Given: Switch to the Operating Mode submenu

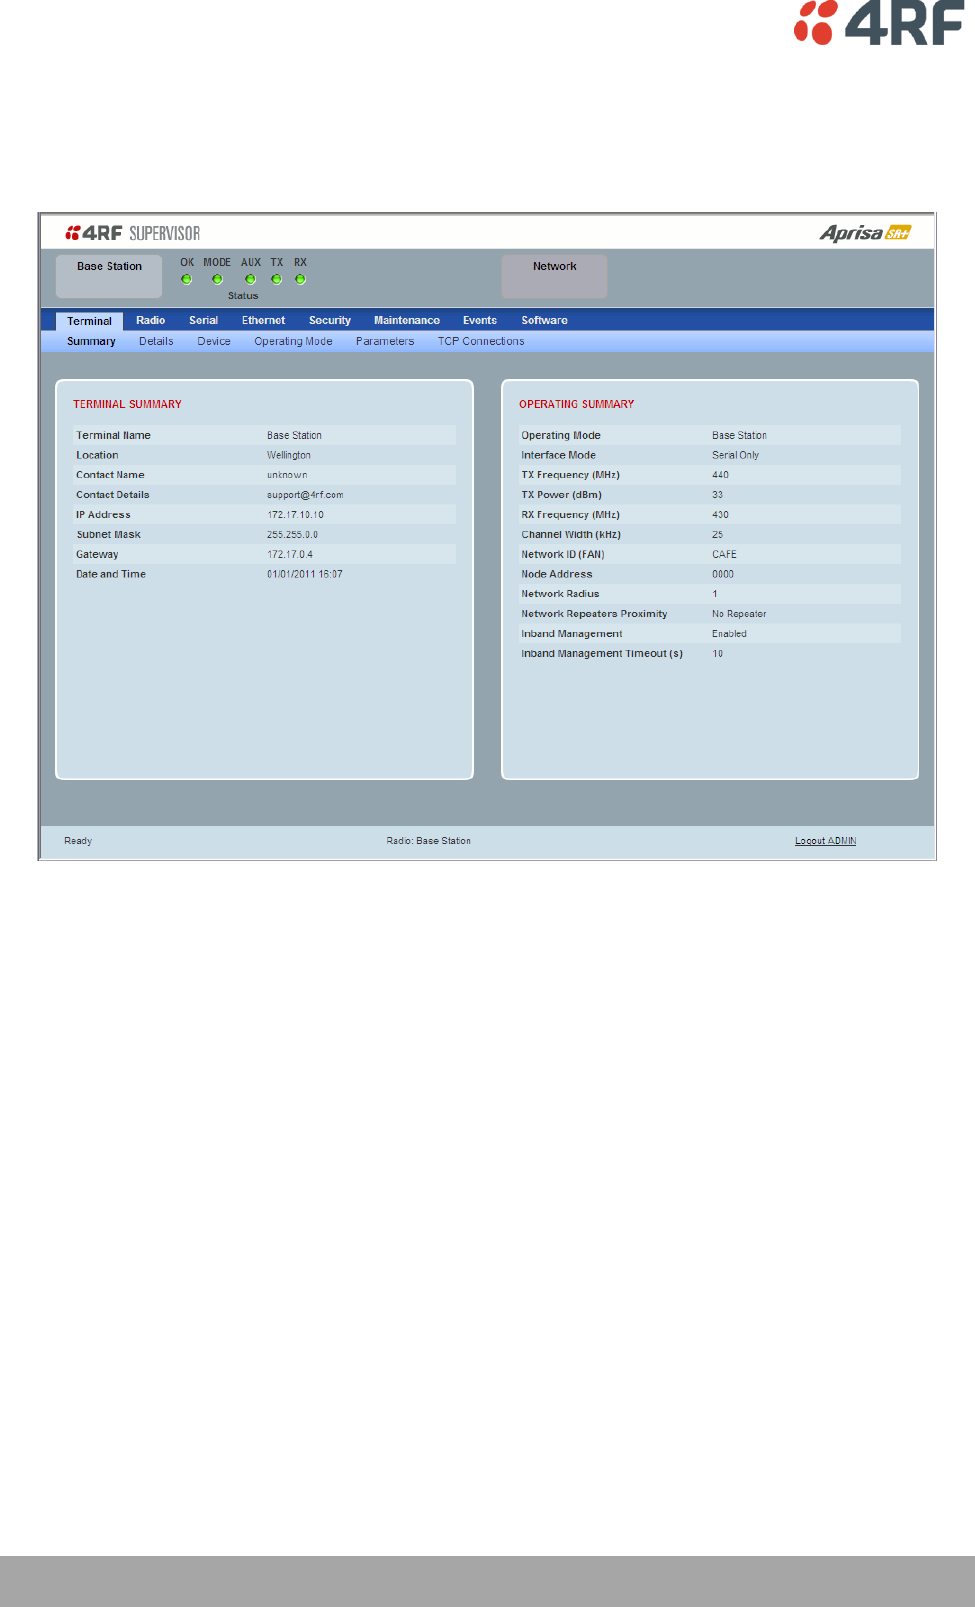Looking at the screenshot, I should 293,341.
